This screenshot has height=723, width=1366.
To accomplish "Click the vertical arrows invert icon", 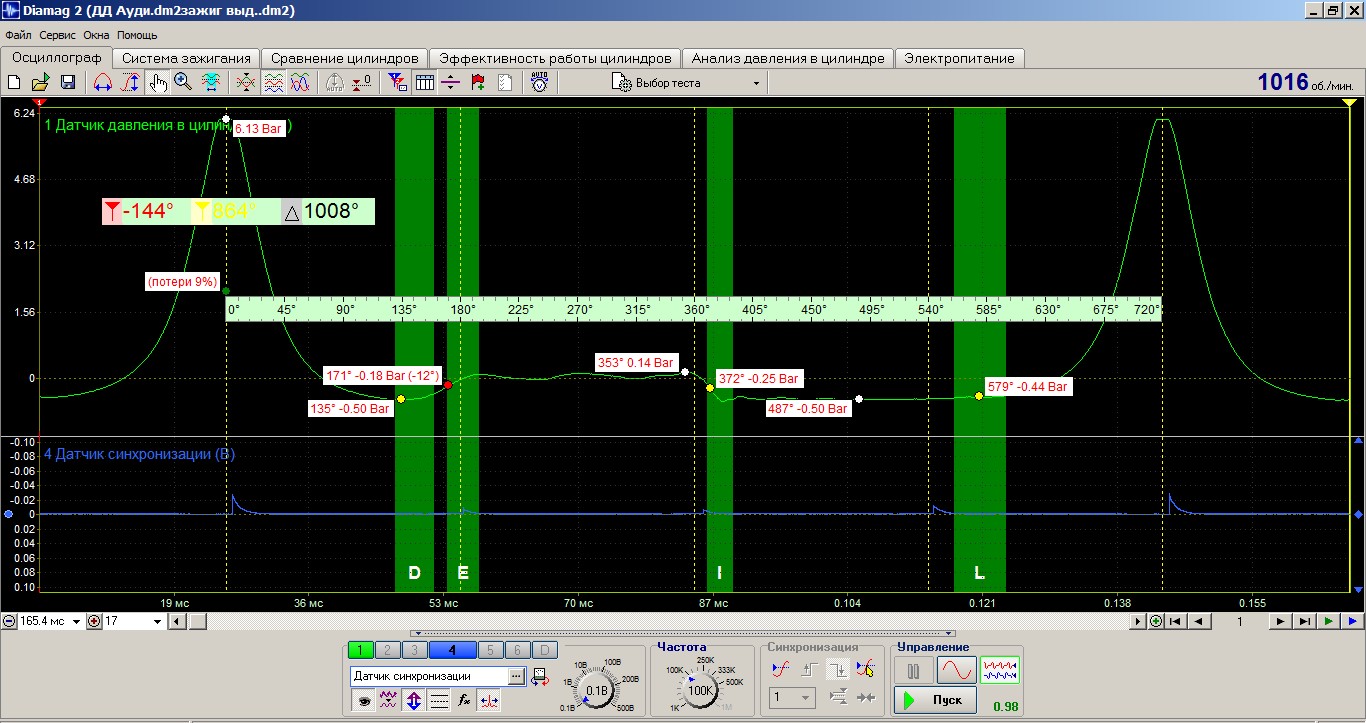I will (x=414, y=700).
